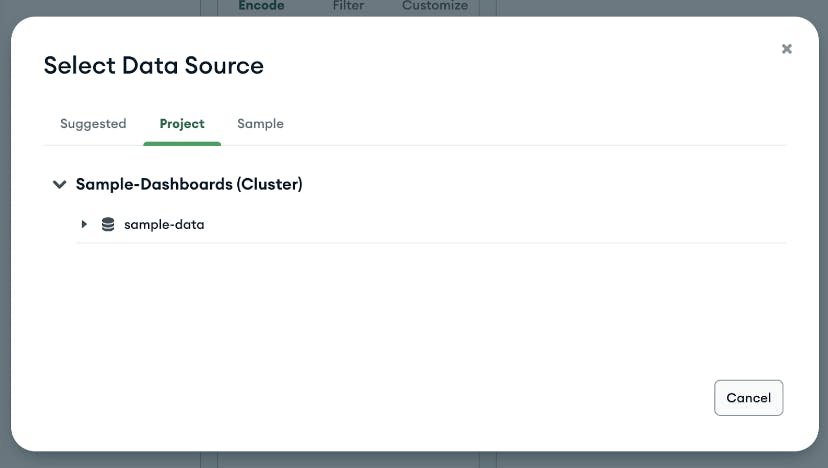Viewport: 828px width, 468px height.
Task: Click the Filter tab behind the dialog
Action: click(348, 5)
